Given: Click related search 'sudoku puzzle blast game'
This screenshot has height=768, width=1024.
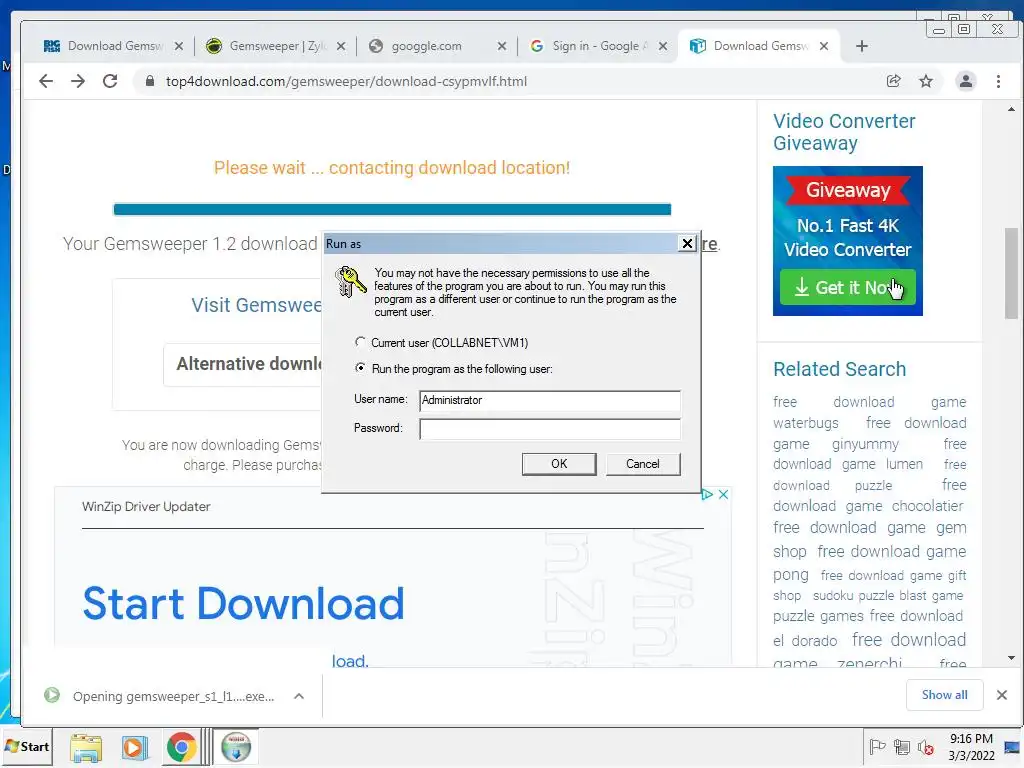Looking at the screenshot, I should (x=888, y=596).
